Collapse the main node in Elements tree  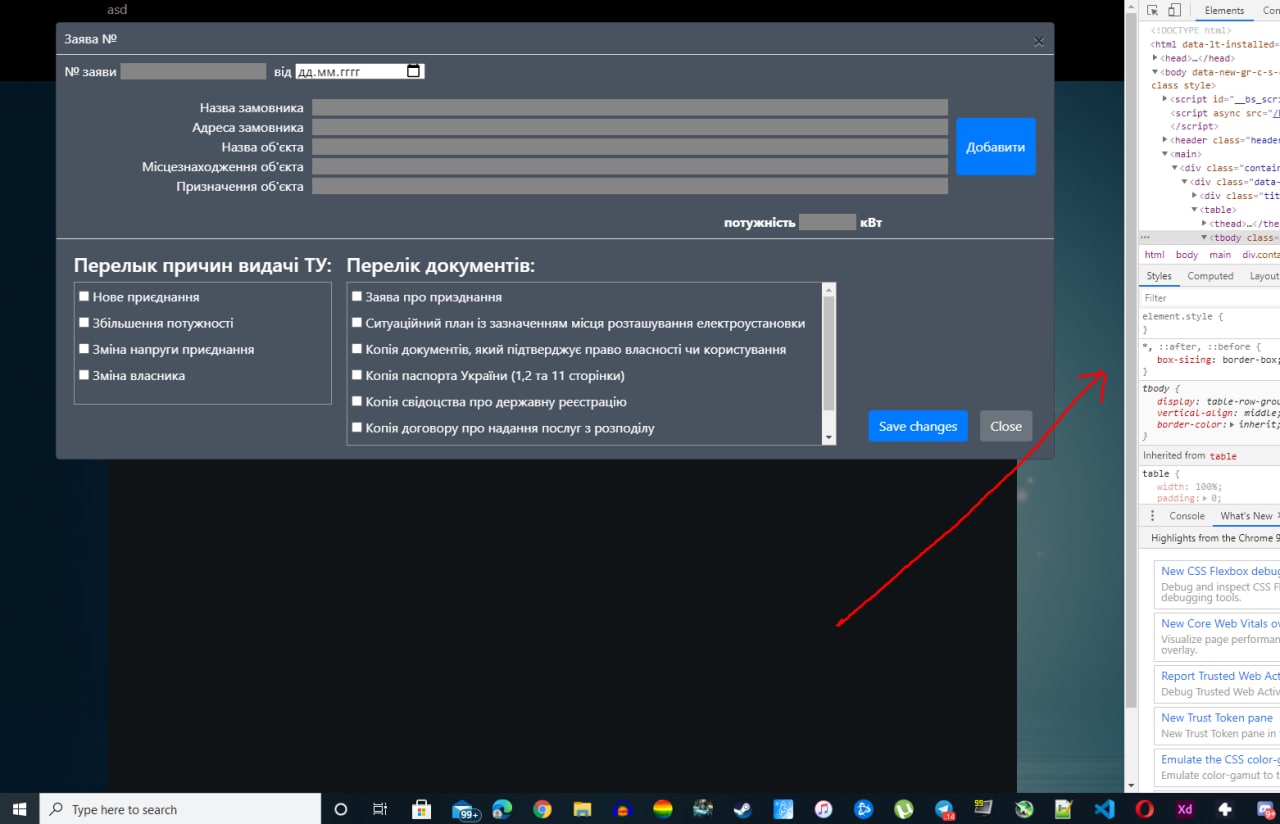[1165, 154]
